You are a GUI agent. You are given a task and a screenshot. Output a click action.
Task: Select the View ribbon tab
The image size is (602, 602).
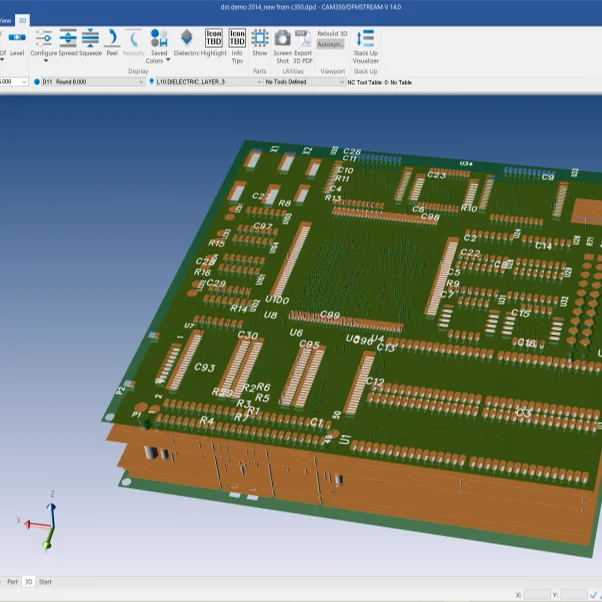[x=6, y=20]
